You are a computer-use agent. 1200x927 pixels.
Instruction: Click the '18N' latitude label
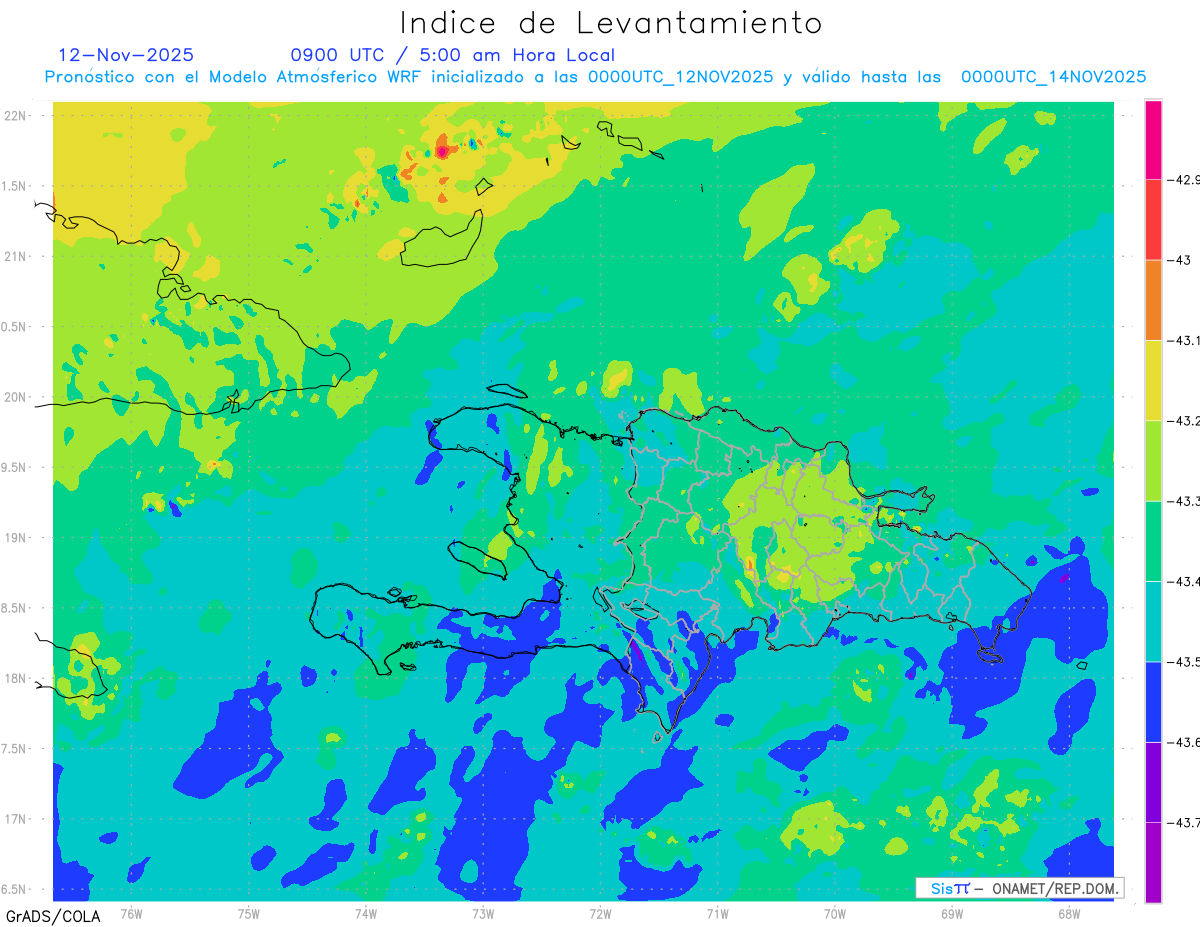click(17, 678)
